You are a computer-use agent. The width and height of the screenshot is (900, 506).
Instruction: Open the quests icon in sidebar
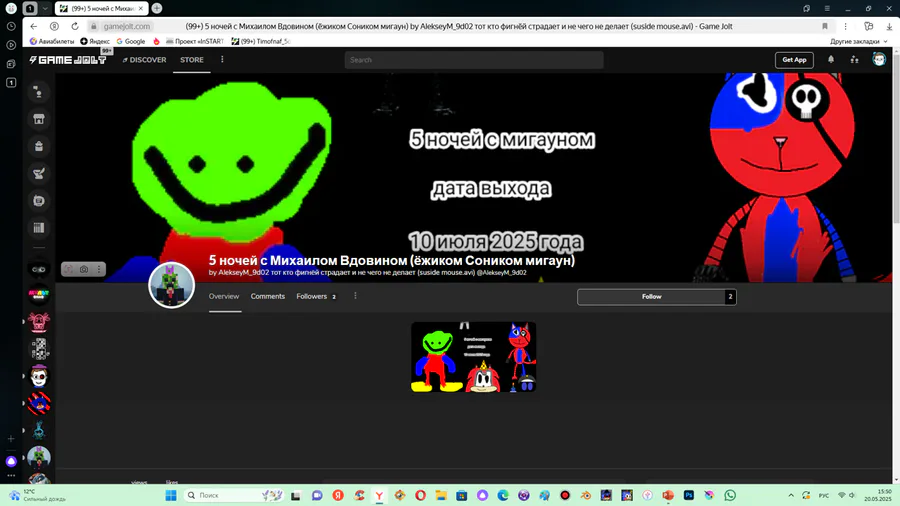(39, 173)
